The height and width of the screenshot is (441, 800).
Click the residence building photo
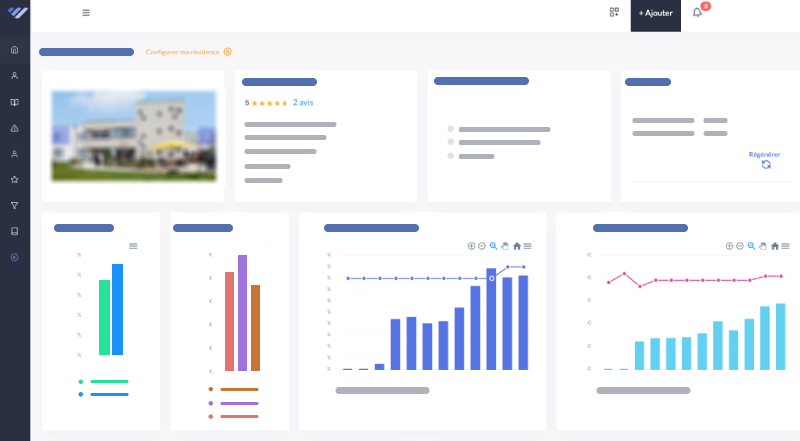[x=134, y=136]
